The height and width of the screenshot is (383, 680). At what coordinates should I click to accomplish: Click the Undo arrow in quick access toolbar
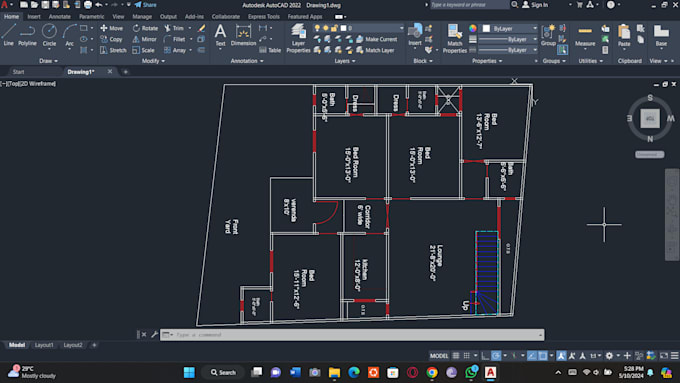(x=99, y=5)
